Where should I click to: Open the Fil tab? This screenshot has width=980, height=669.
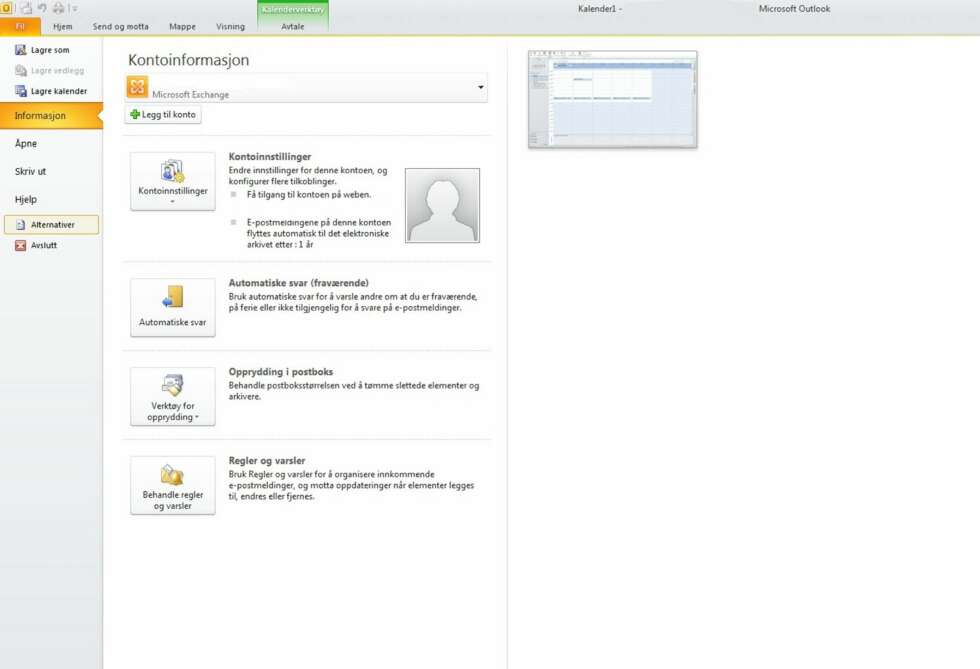(x=20, y=26)
